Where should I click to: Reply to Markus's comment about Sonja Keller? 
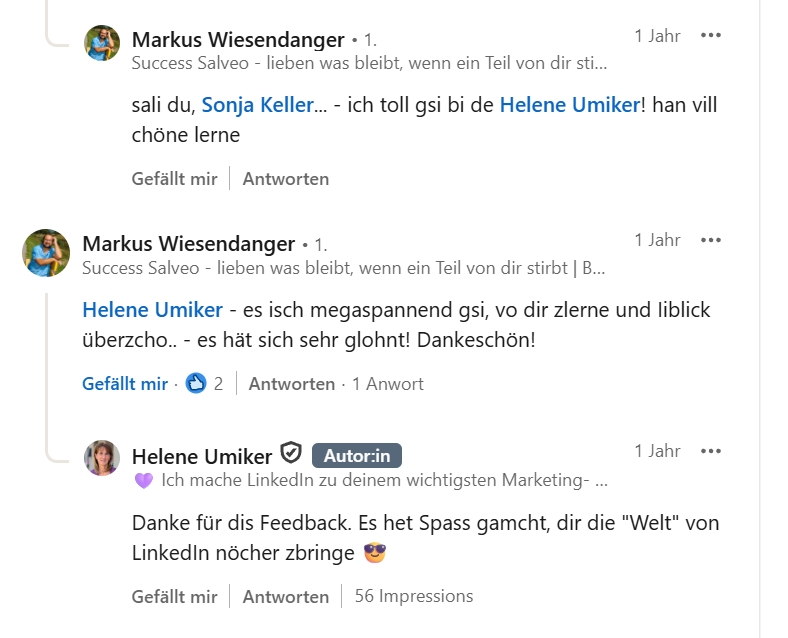click(285, 179)
